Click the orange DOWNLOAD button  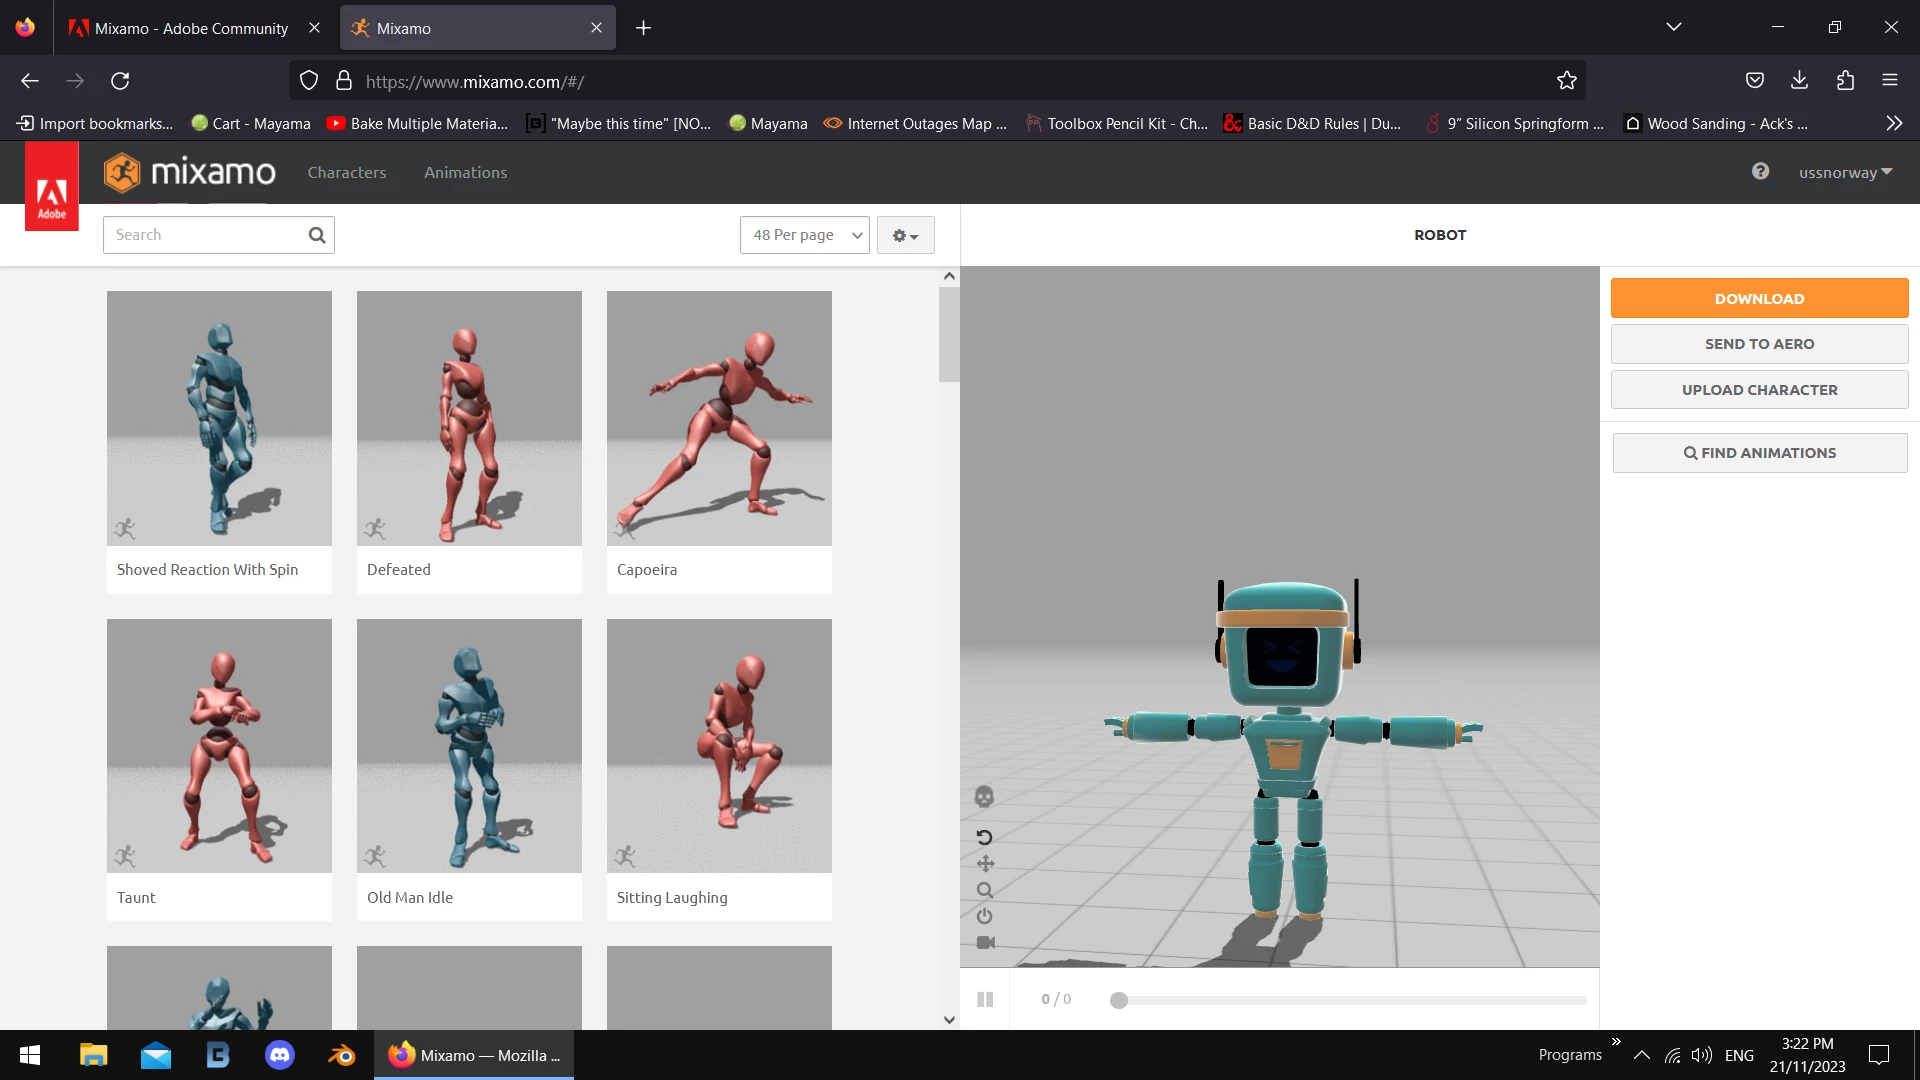1759,298
